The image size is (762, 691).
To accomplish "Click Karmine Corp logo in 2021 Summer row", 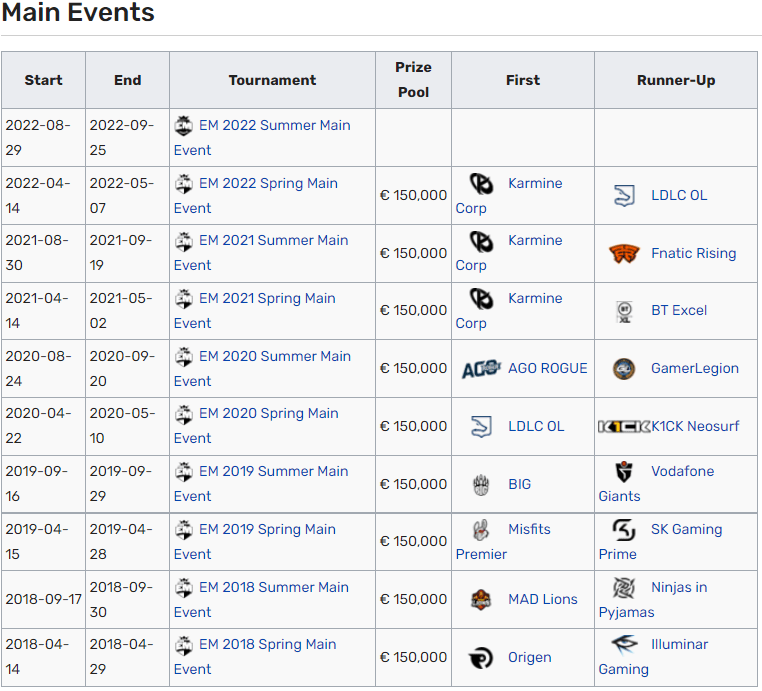I will (481, 242).
